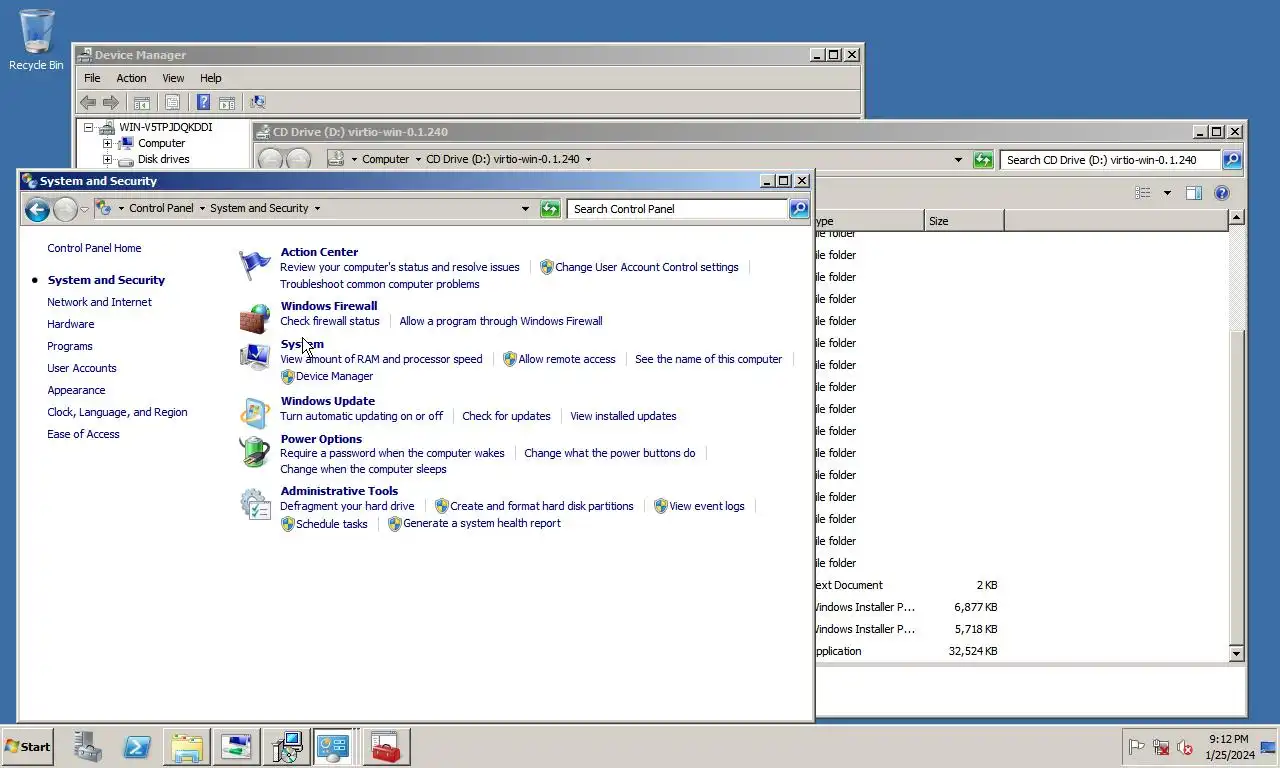Click Check firewall status link
Viewport: 1280px width, 768px height.
pyautogui.click(x=330, y=321)
